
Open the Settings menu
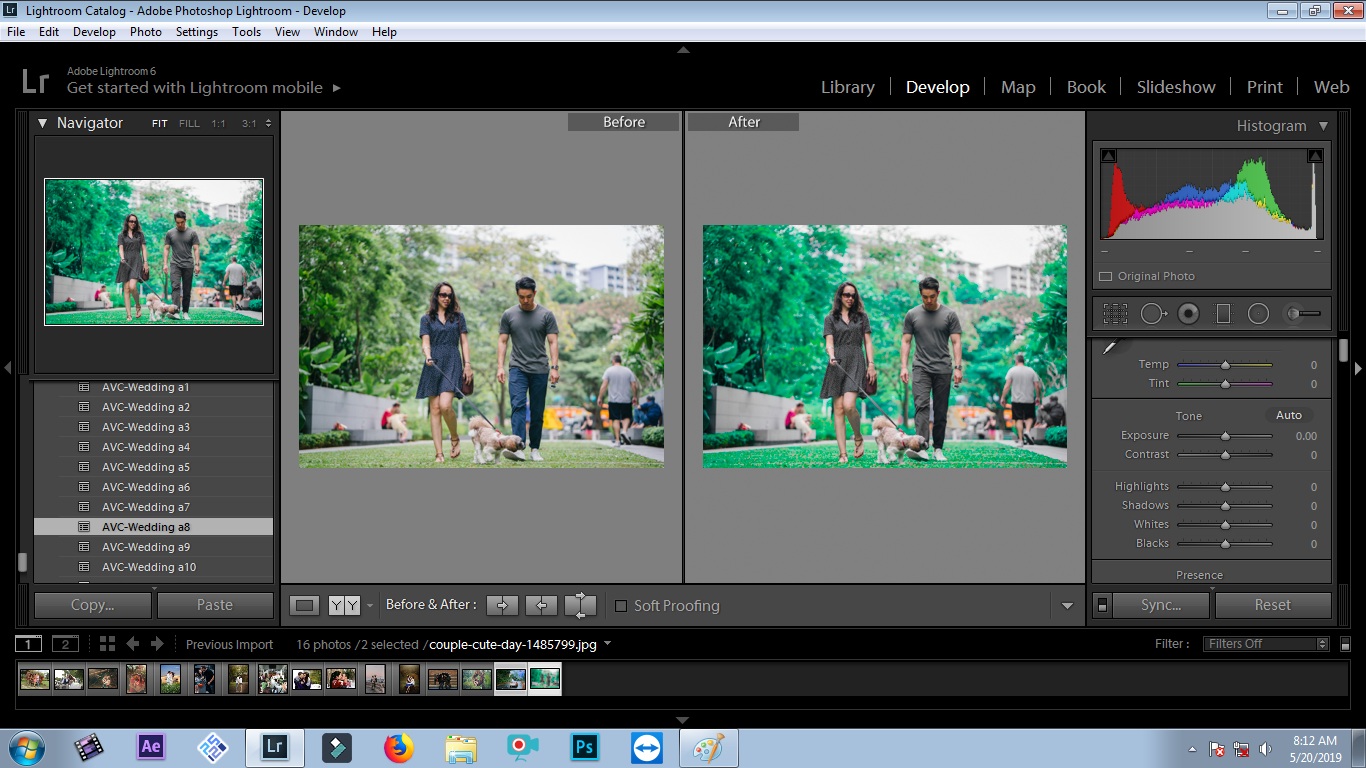(197, 32)
